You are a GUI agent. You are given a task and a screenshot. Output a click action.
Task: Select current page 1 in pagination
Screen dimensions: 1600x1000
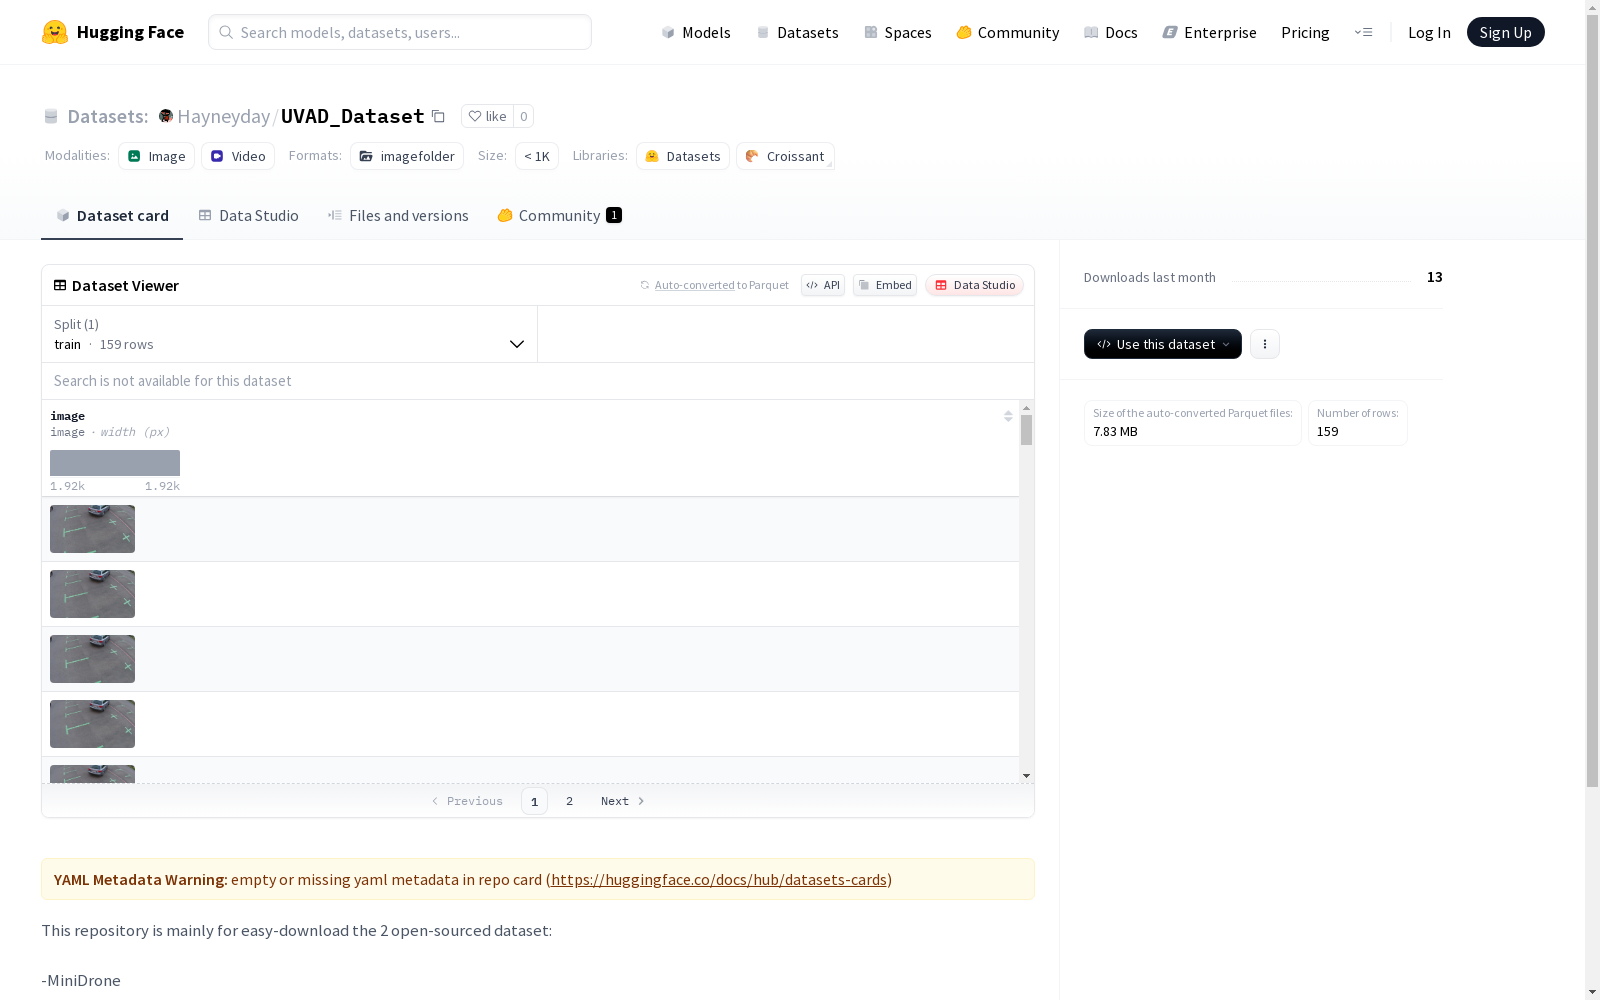pos(534,801)
